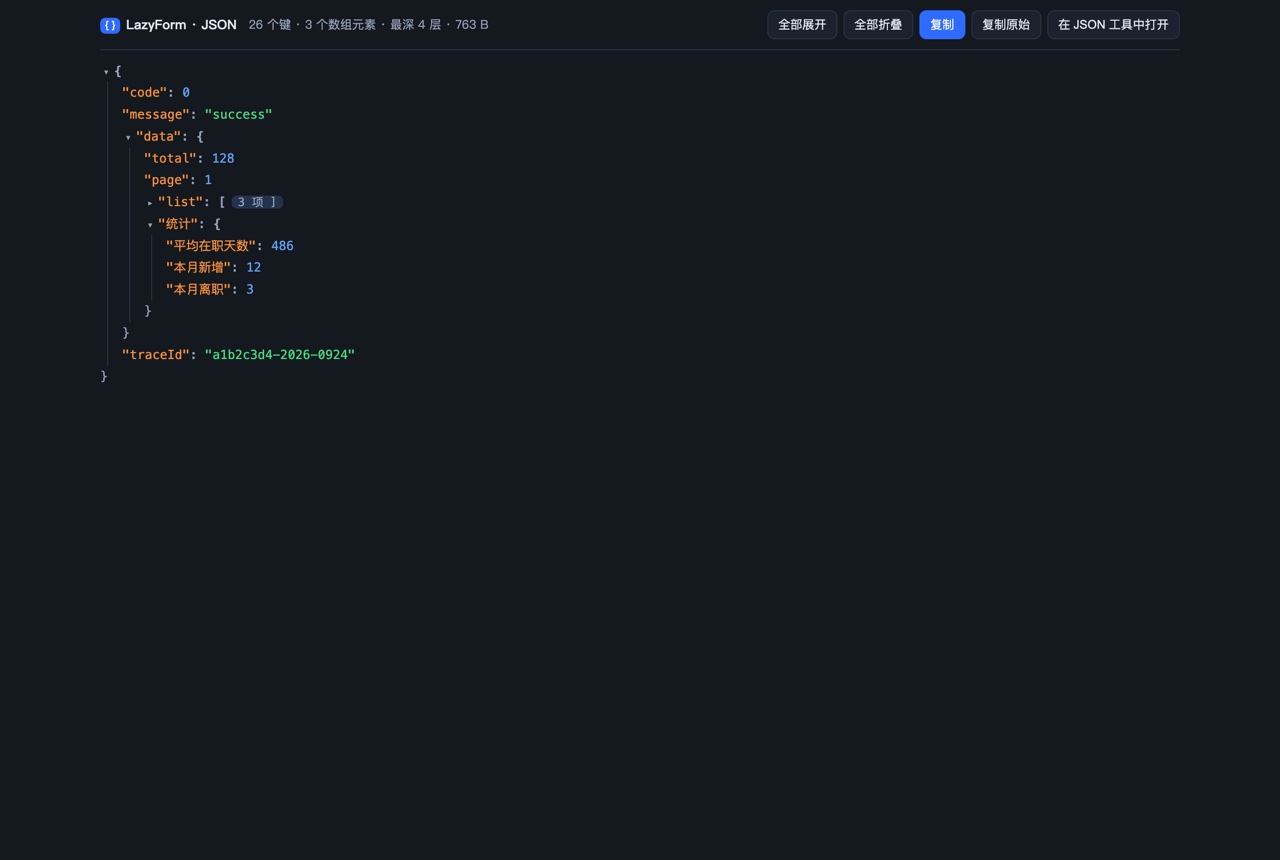Collapse the root object arrow
This screenshot has width=1280, height=860.
(106, 72)
